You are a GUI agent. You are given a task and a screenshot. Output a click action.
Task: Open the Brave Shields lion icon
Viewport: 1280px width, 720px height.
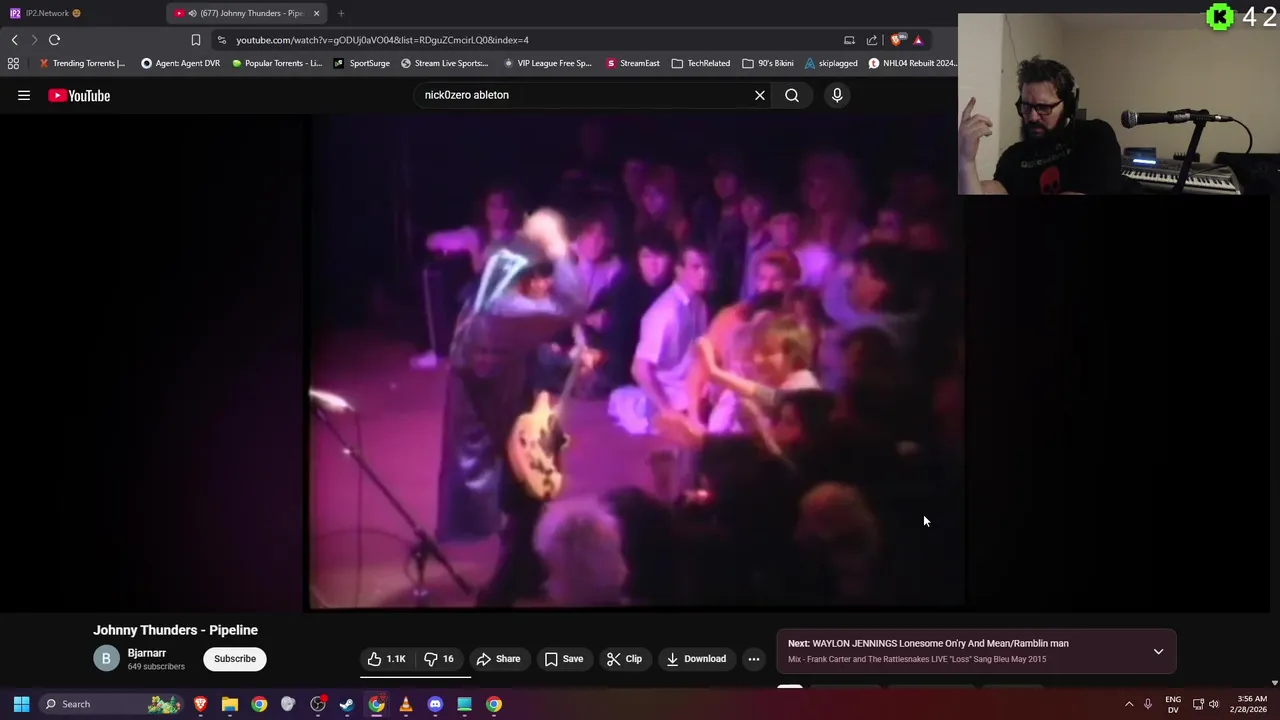[x=896, y=40]
